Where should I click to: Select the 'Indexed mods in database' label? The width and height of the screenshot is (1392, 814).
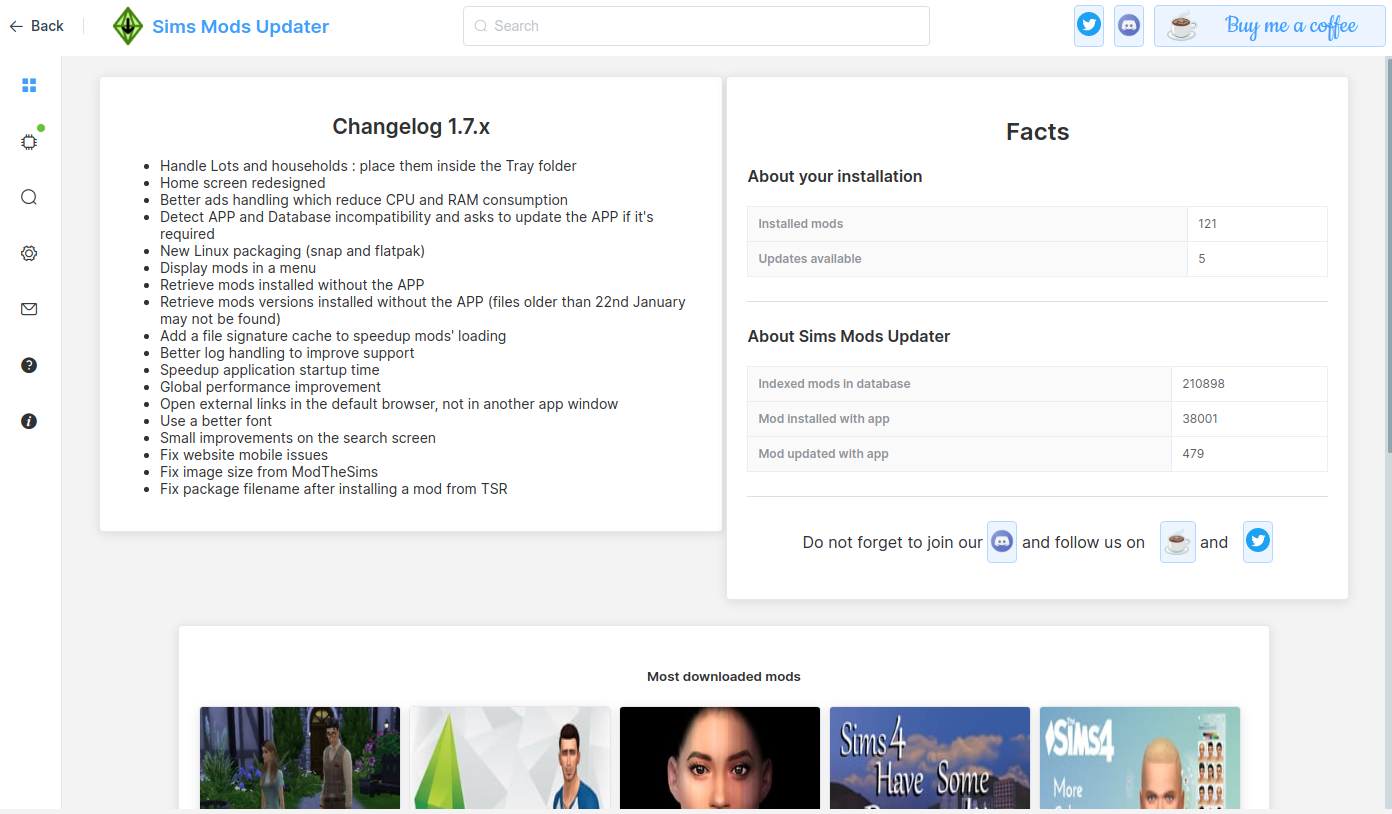coord(834,384)
